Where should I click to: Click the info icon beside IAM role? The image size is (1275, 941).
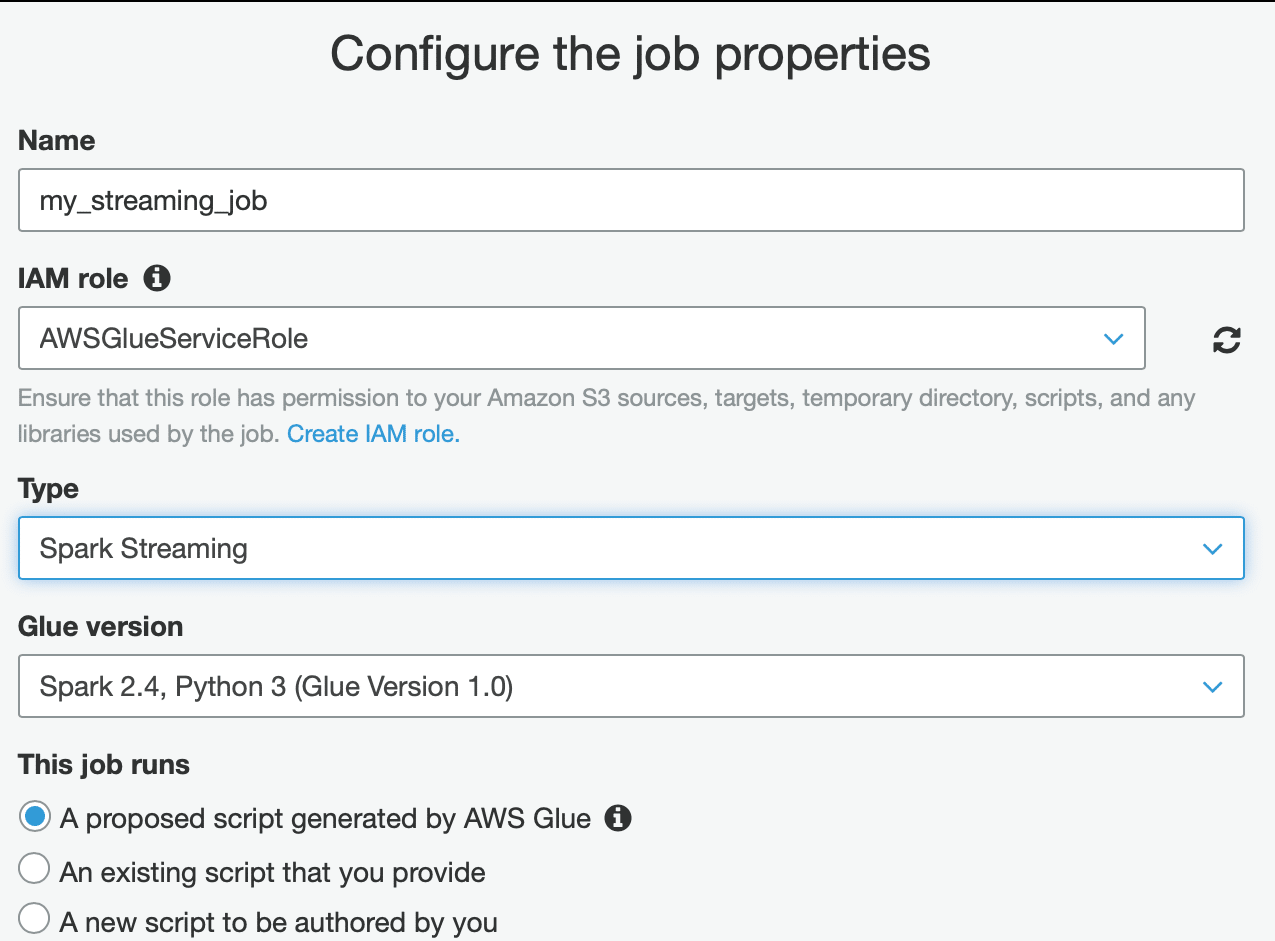(156, 278)
